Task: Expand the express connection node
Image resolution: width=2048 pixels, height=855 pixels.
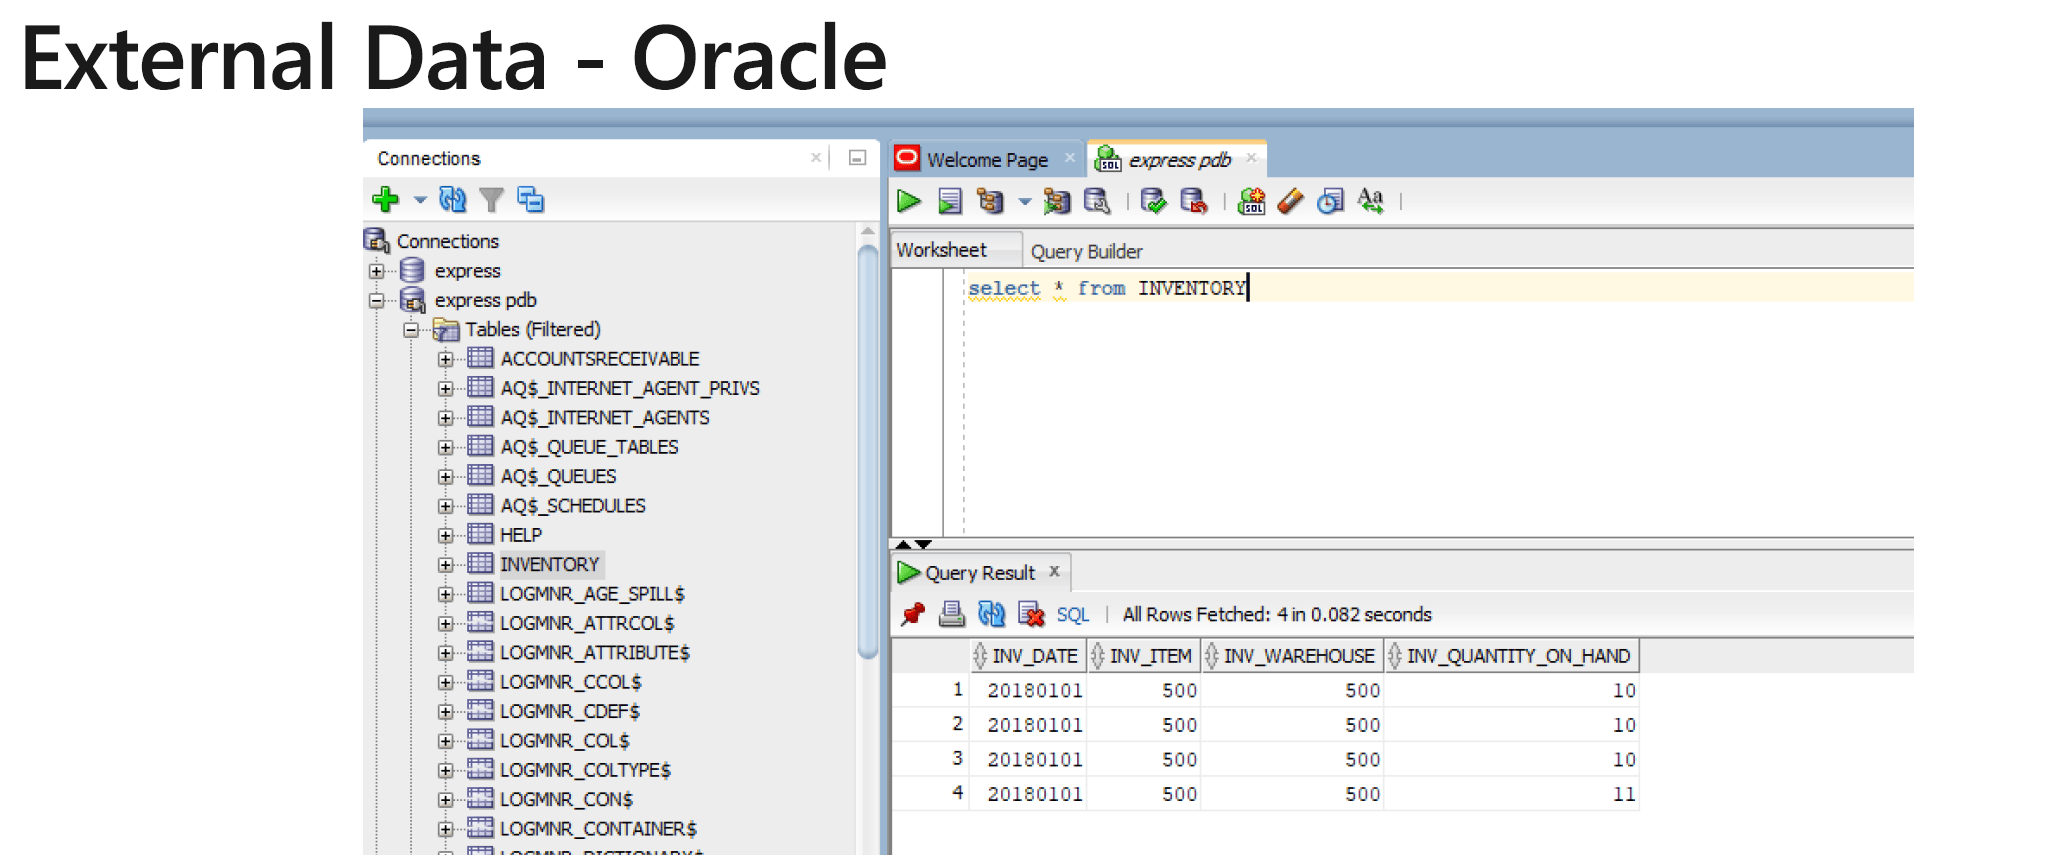Action: (376, 271)
